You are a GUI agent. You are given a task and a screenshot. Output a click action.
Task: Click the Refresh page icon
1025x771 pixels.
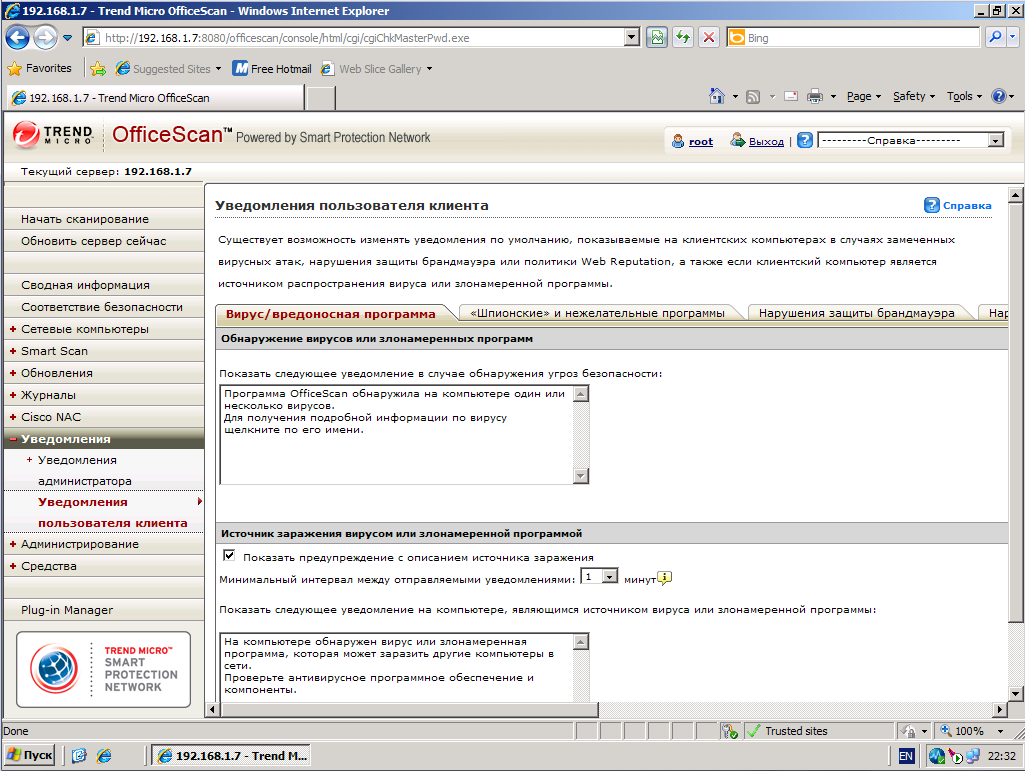click(x=682, y=38)
